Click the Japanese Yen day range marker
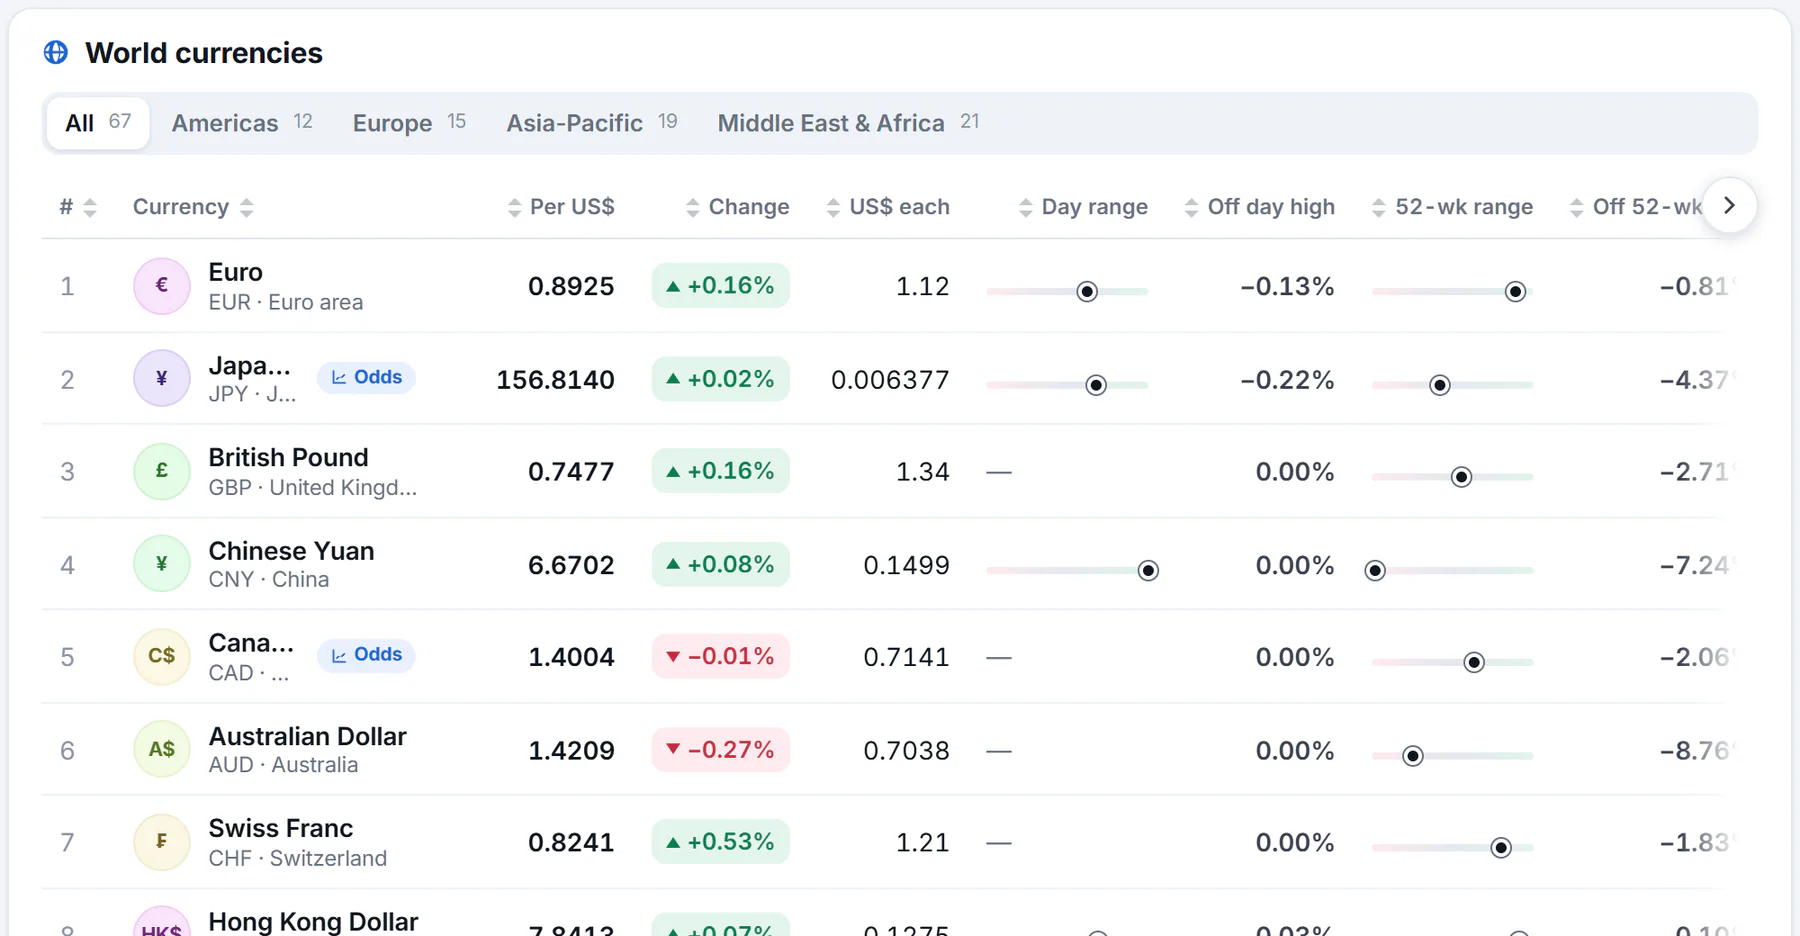This screenshot has width=1800, height=936. 1096,385
